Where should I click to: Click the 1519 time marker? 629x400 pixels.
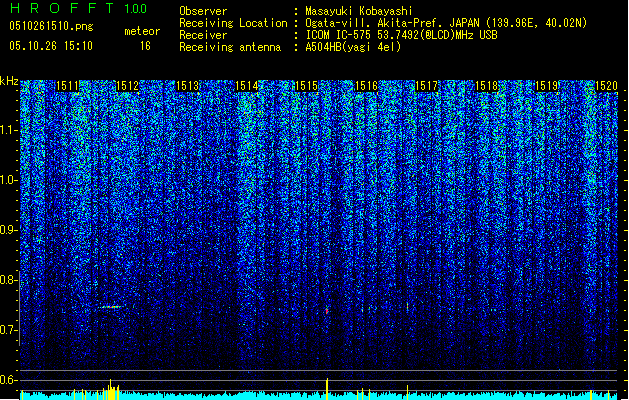point(547,86)
